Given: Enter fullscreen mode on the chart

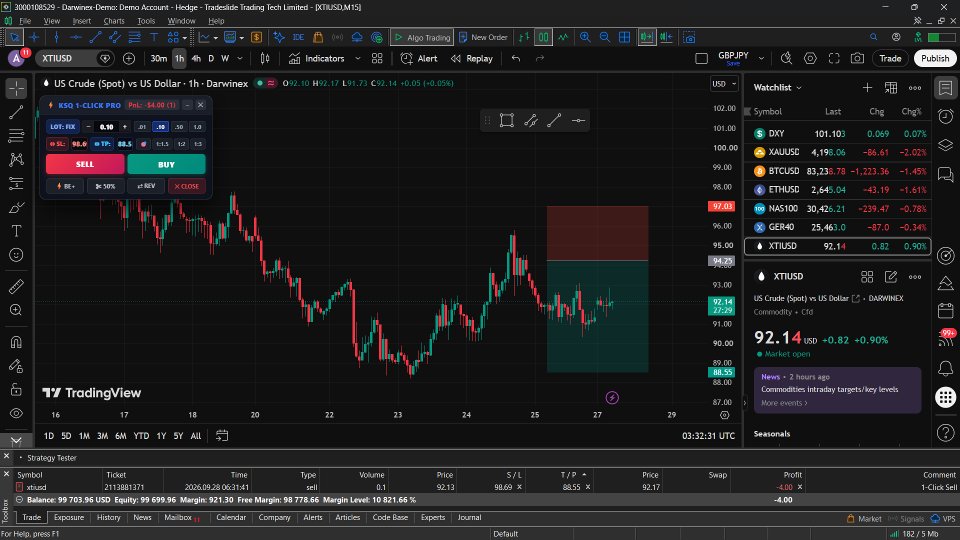Looking at the screenshot, I should [x=834, y=58].
